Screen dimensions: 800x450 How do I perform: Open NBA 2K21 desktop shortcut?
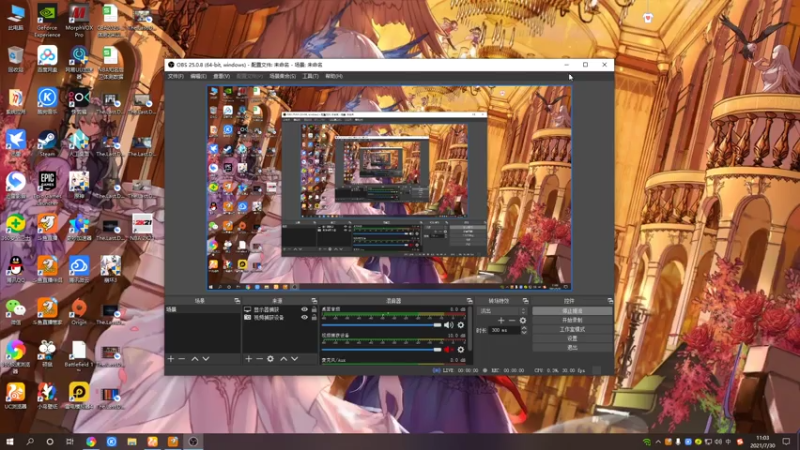(142, 227)
